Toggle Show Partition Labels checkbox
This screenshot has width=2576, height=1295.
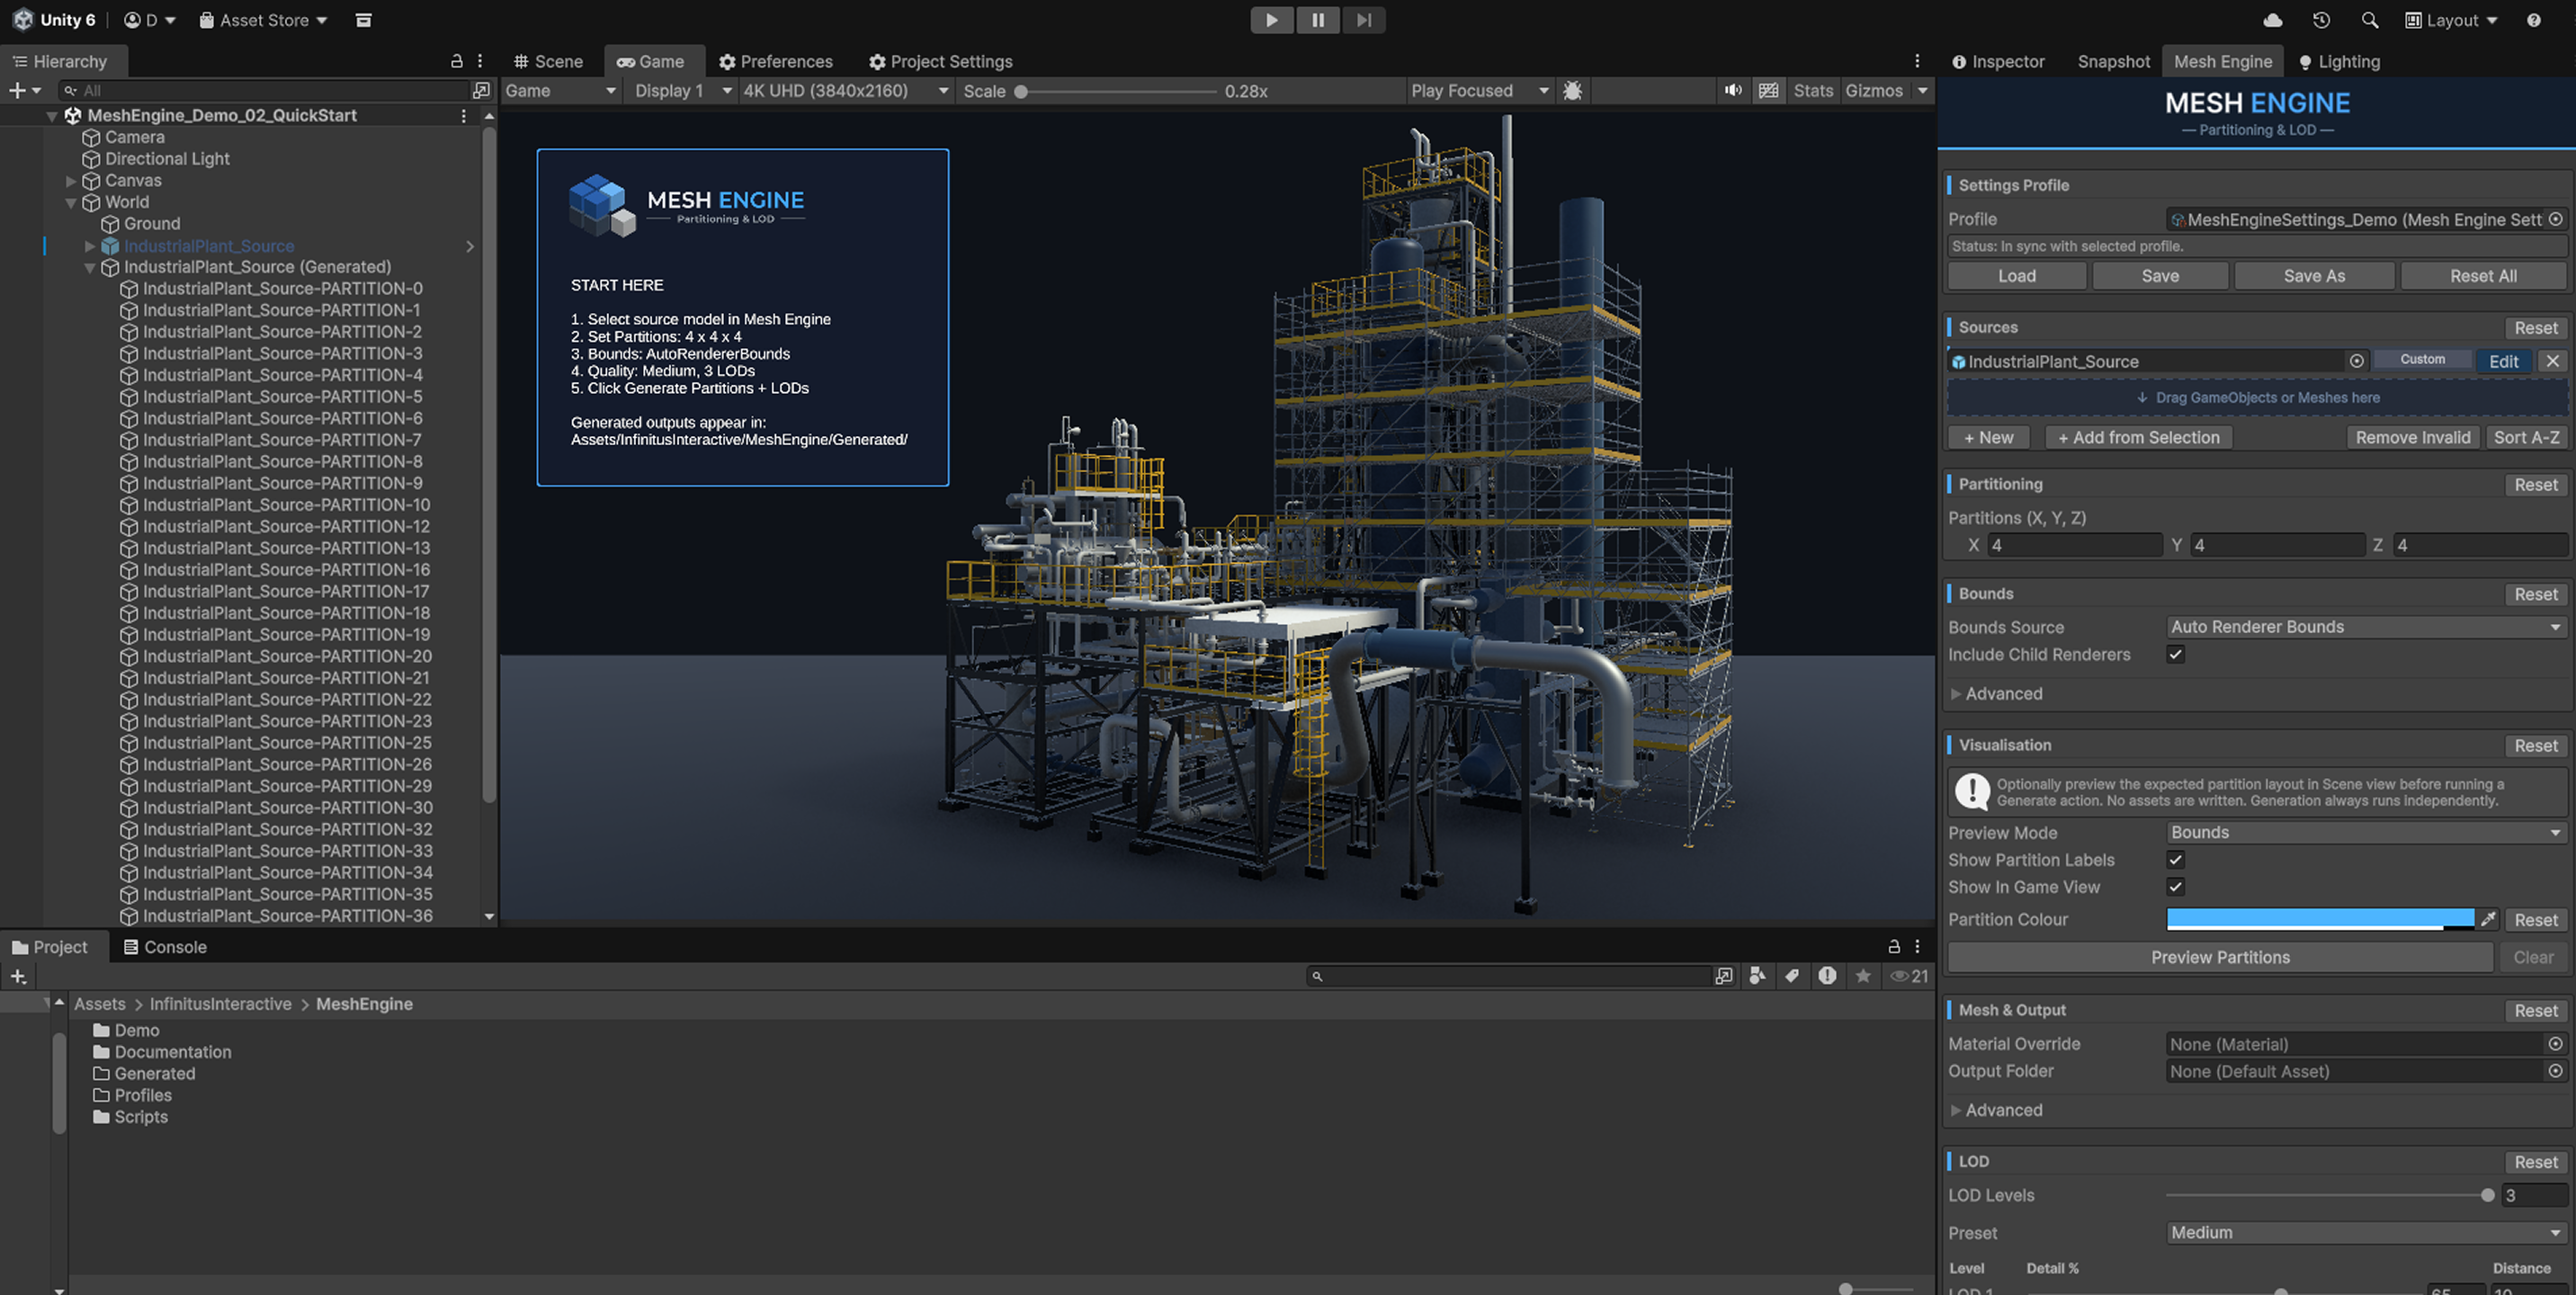coord(2175,860)
